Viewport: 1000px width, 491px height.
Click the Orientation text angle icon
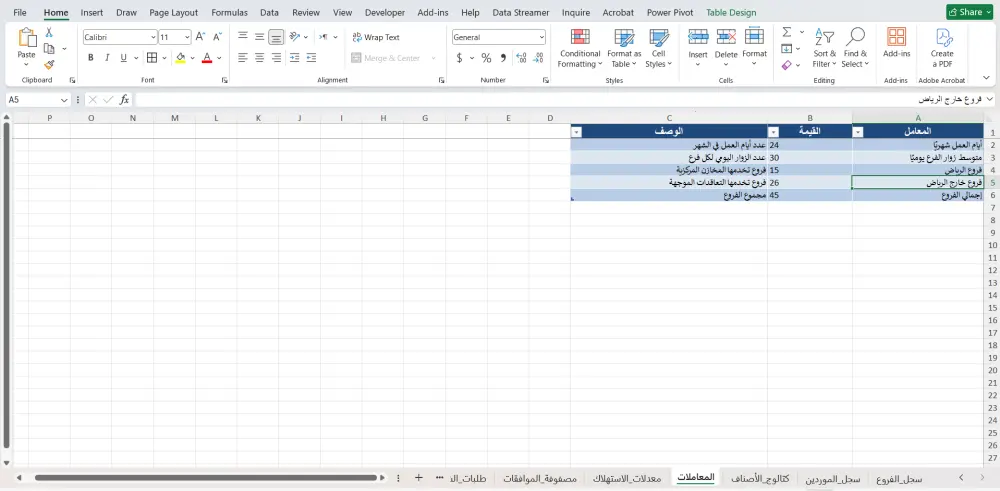(295, 37)
